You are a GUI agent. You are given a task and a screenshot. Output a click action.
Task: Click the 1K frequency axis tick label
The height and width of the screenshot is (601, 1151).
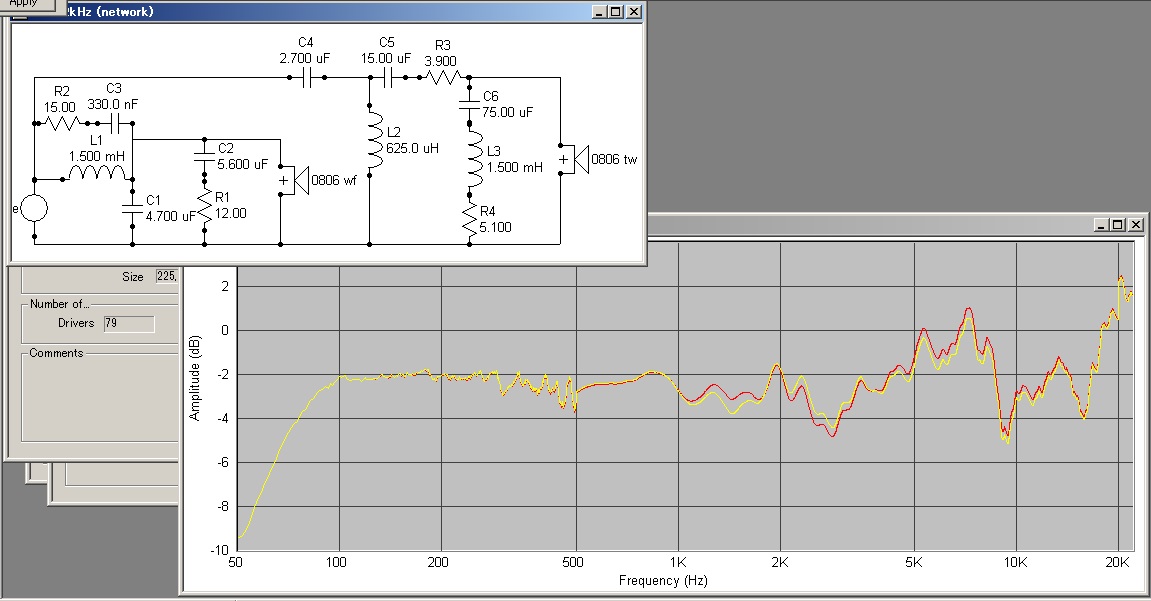coord(678,562)
